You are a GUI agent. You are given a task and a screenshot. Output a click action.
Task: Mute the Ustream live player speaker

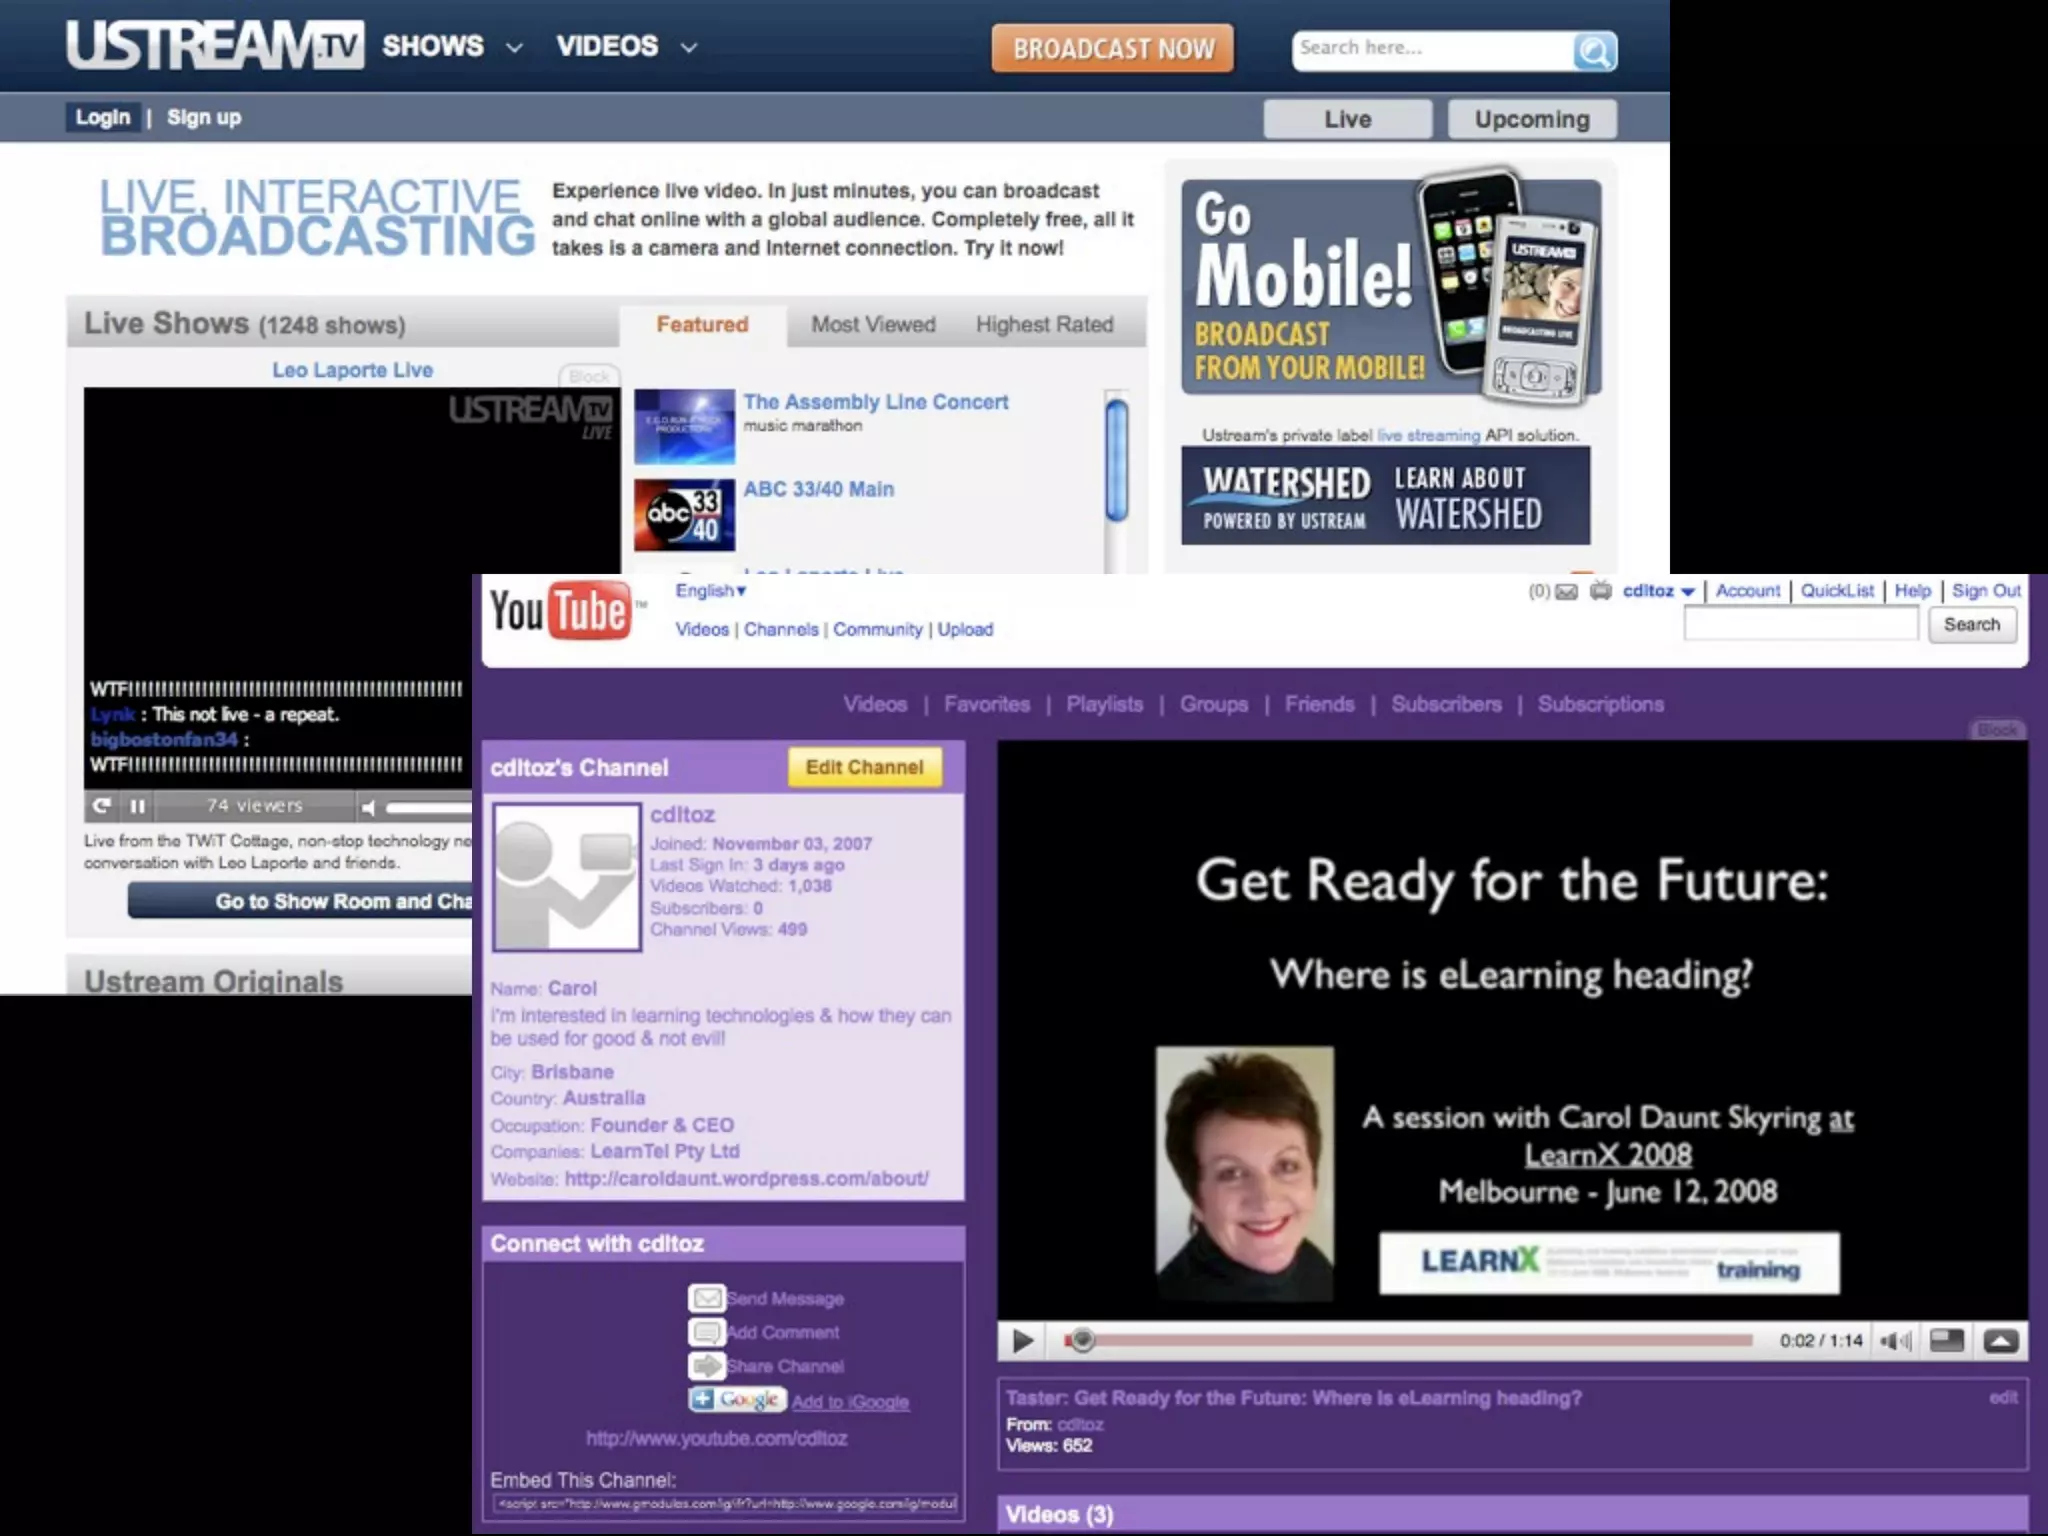click(369, 807)
